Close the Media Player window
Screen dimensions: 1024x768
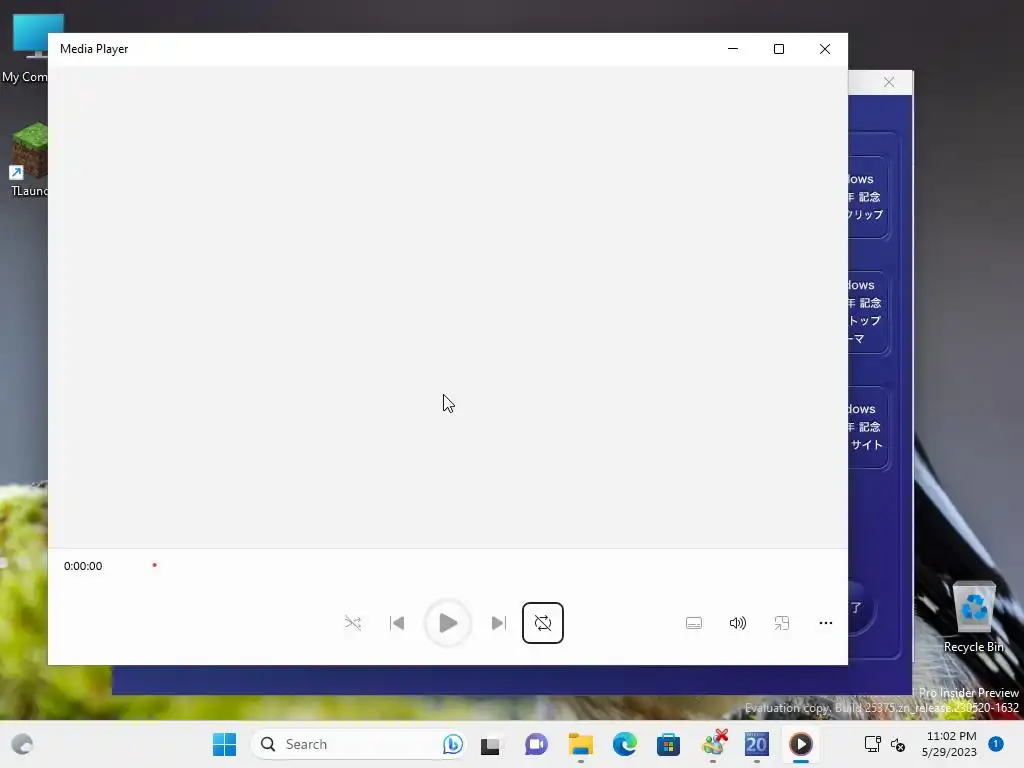825,49
